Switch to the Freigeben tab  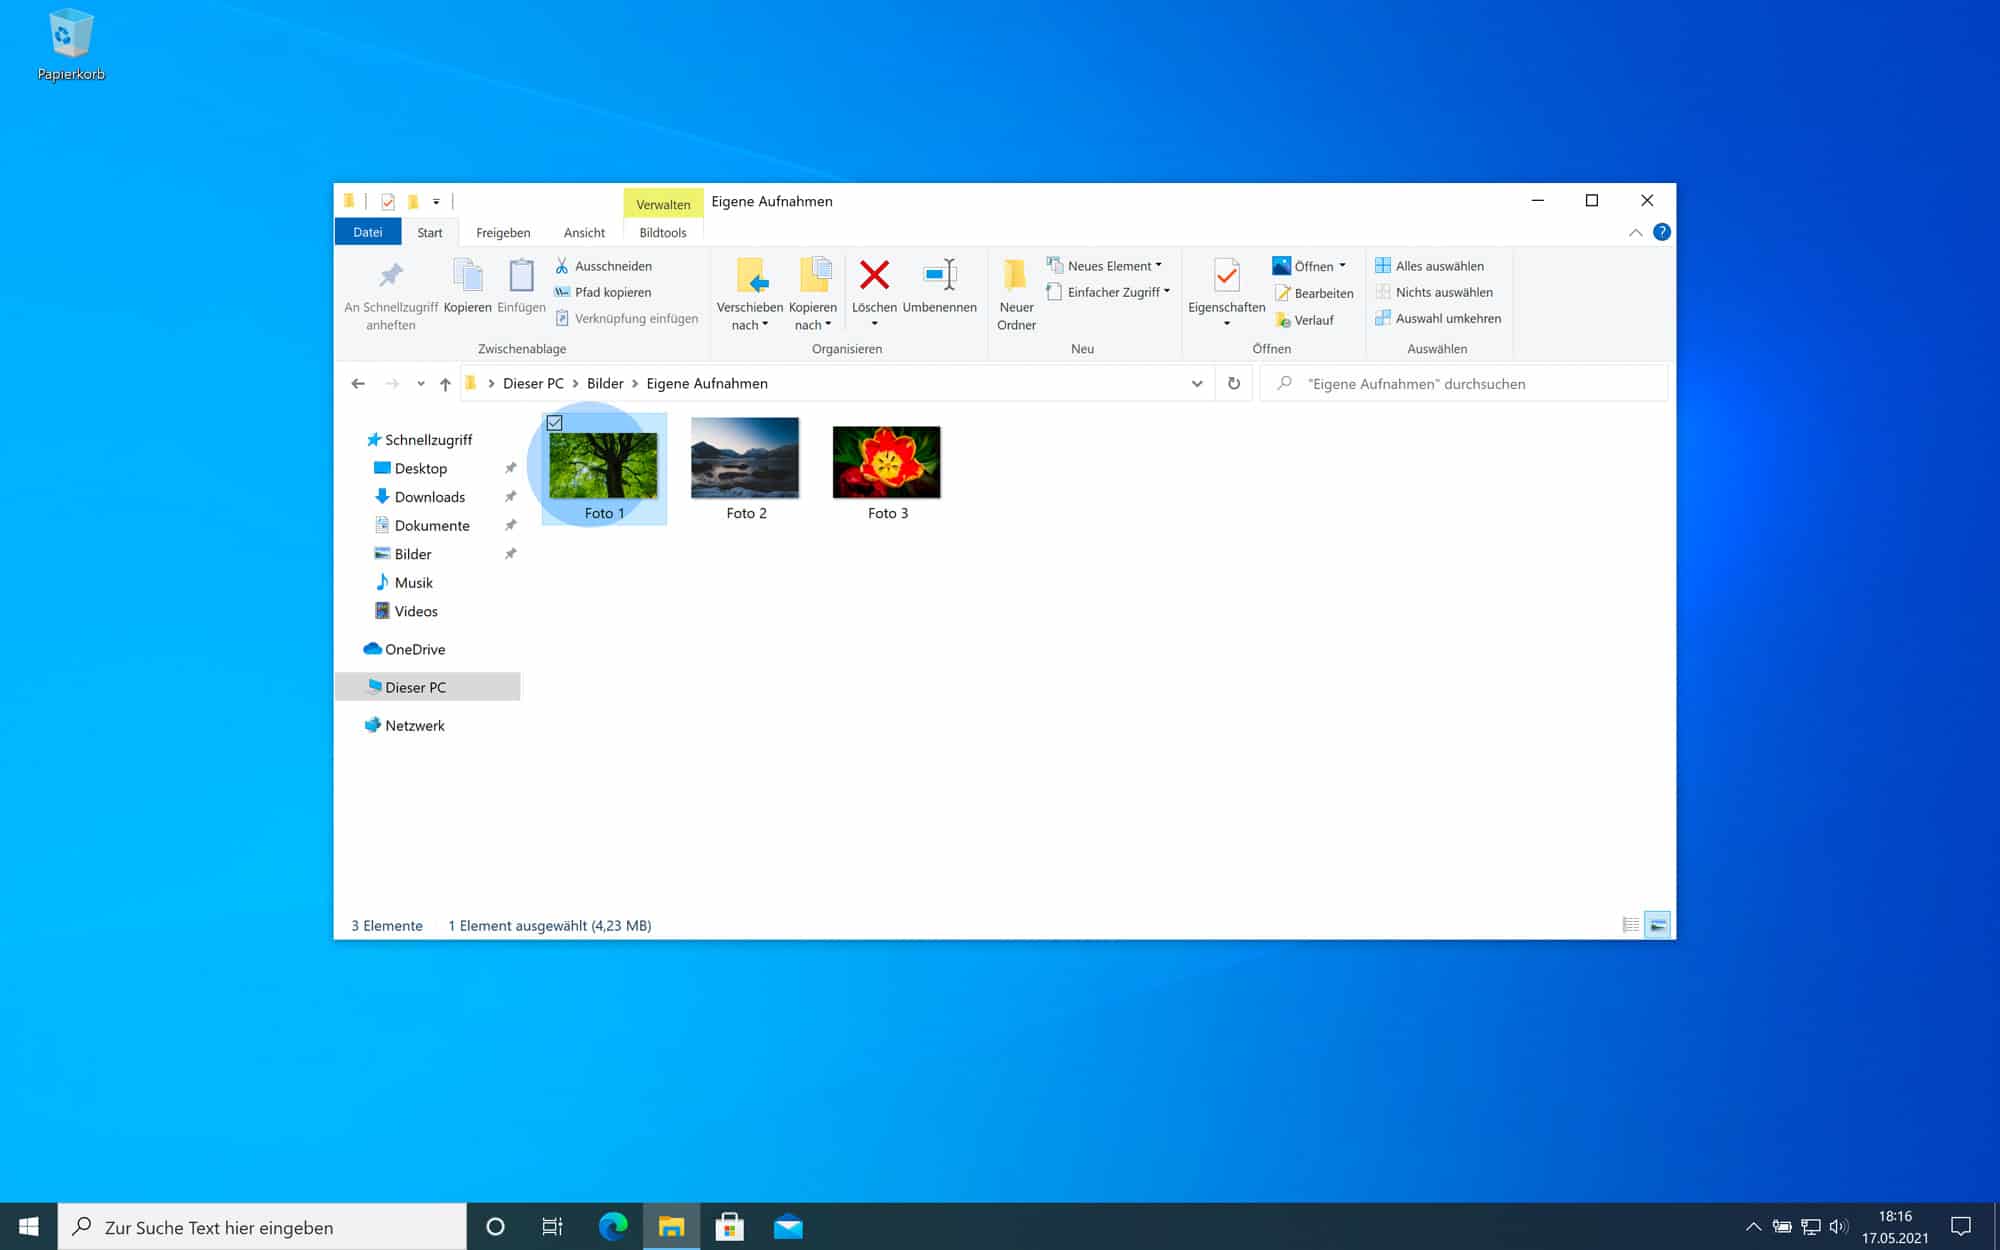tap(503, 233)
